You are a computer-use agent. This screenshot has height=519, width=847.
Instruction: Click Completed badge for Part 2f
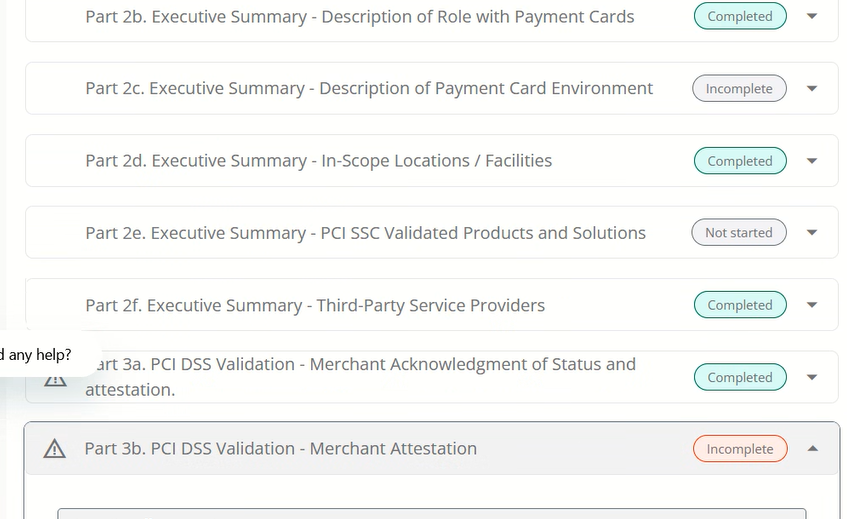[740, 305]
